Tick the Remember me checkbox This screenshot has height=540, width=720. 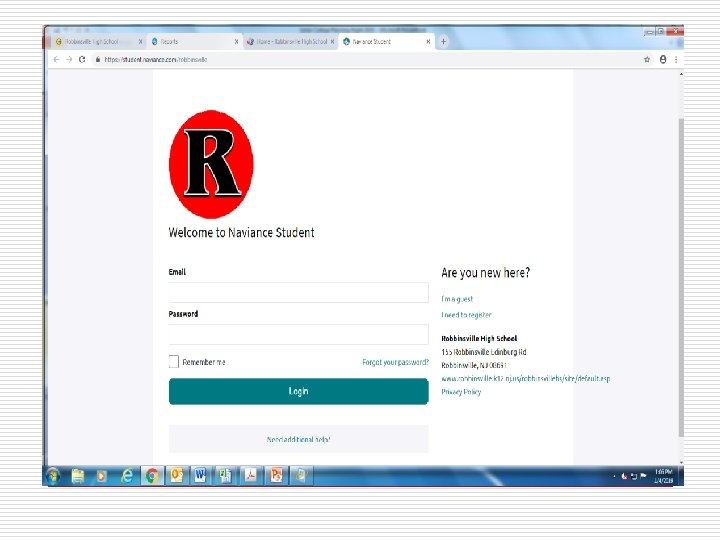point(174,362)
